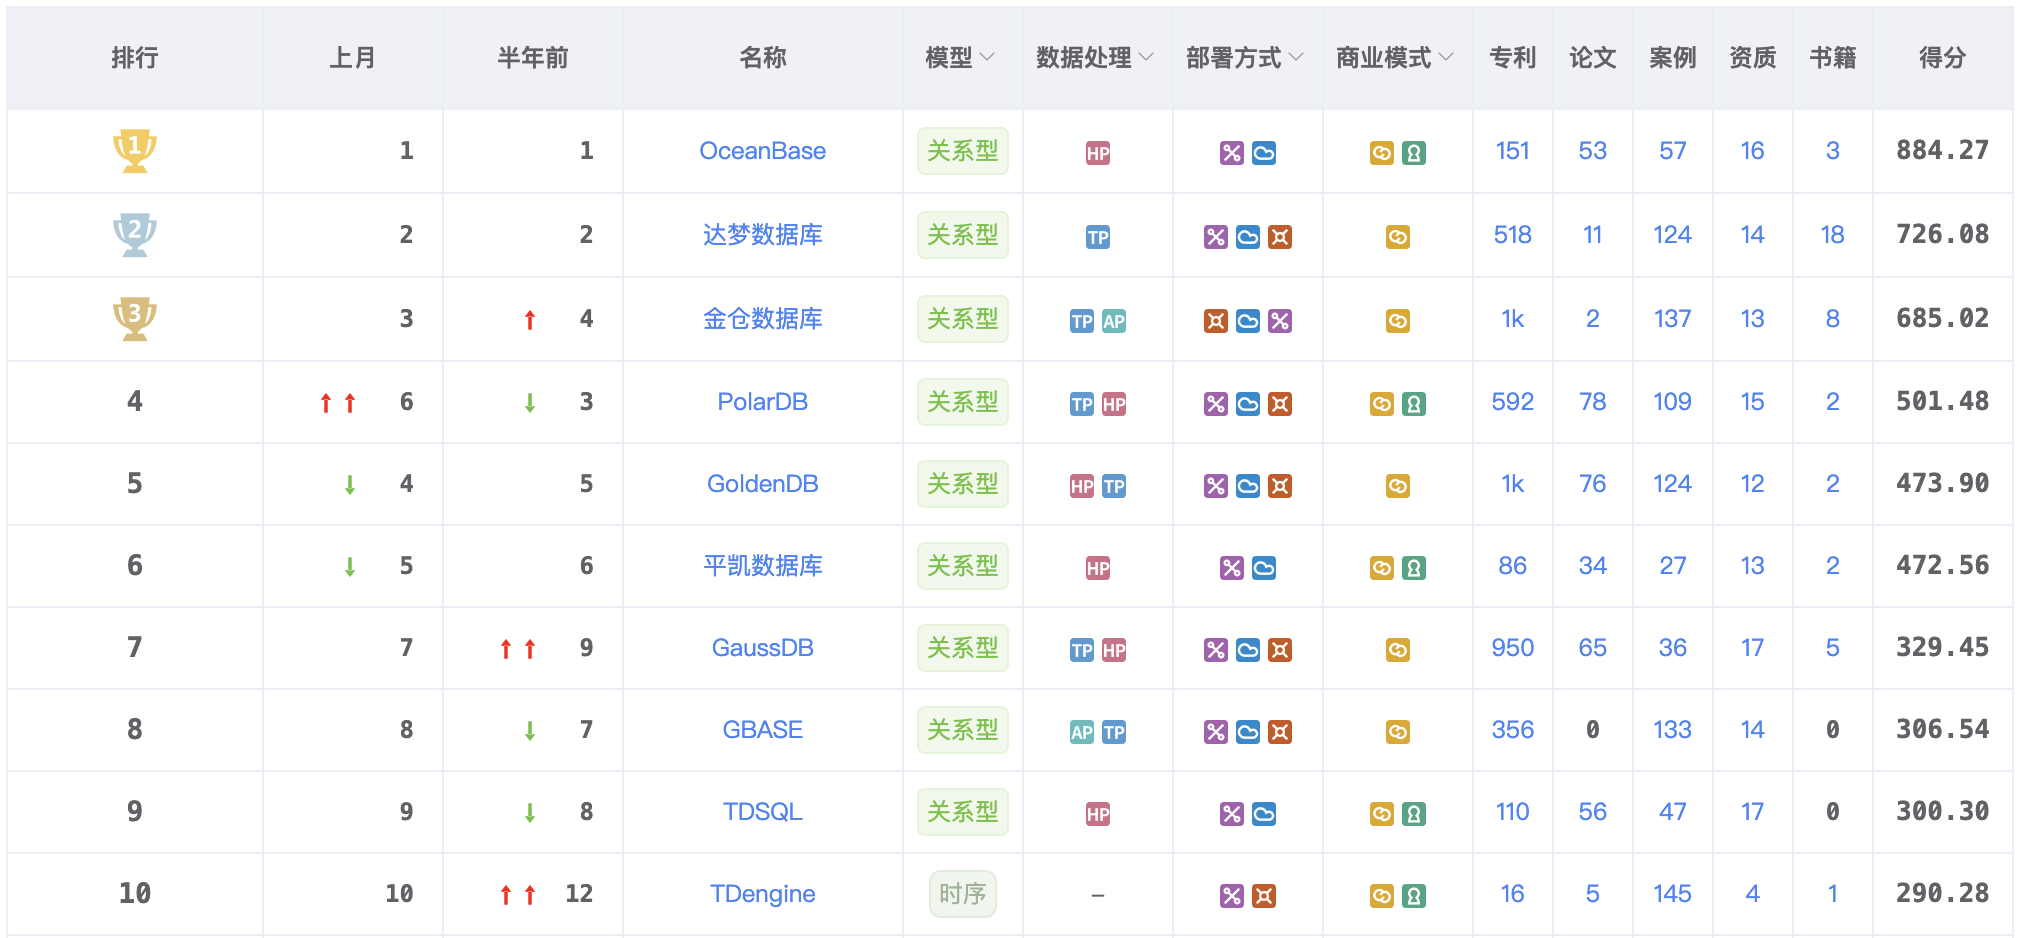Open the 金仓数据库 link

pos(763,319)
